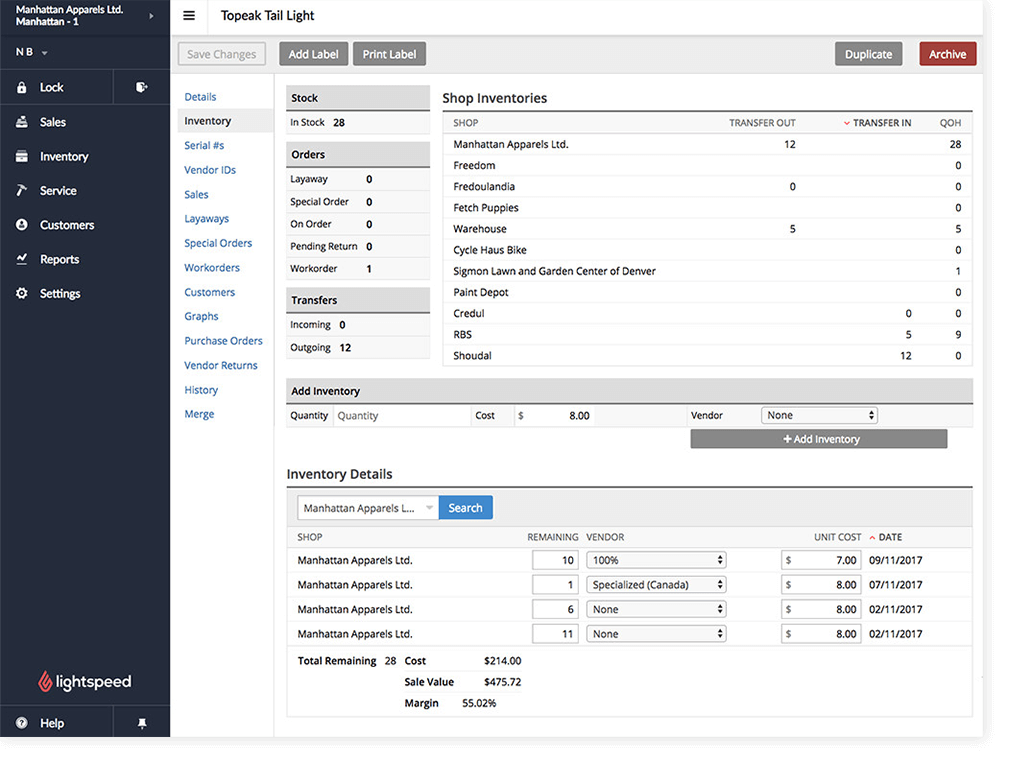Open the Specialized (Canada) vendor dropdown
This screenshot has width=1024, height=768.
[656, 585]
